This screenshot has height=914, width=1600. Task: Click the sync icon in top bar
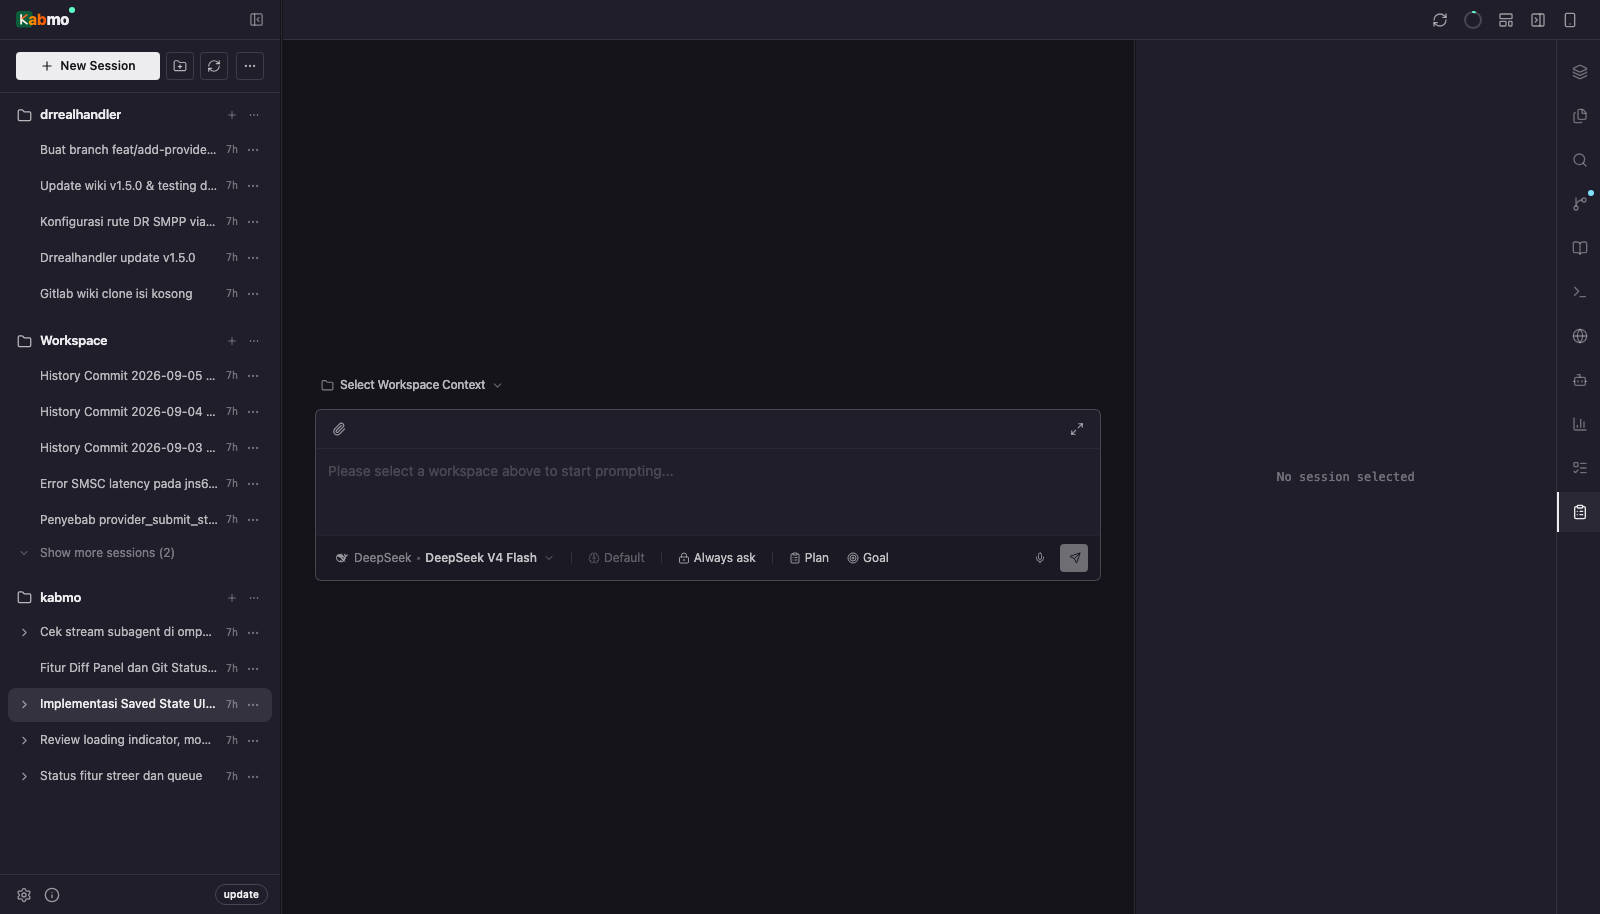(x=1440, y=20)
